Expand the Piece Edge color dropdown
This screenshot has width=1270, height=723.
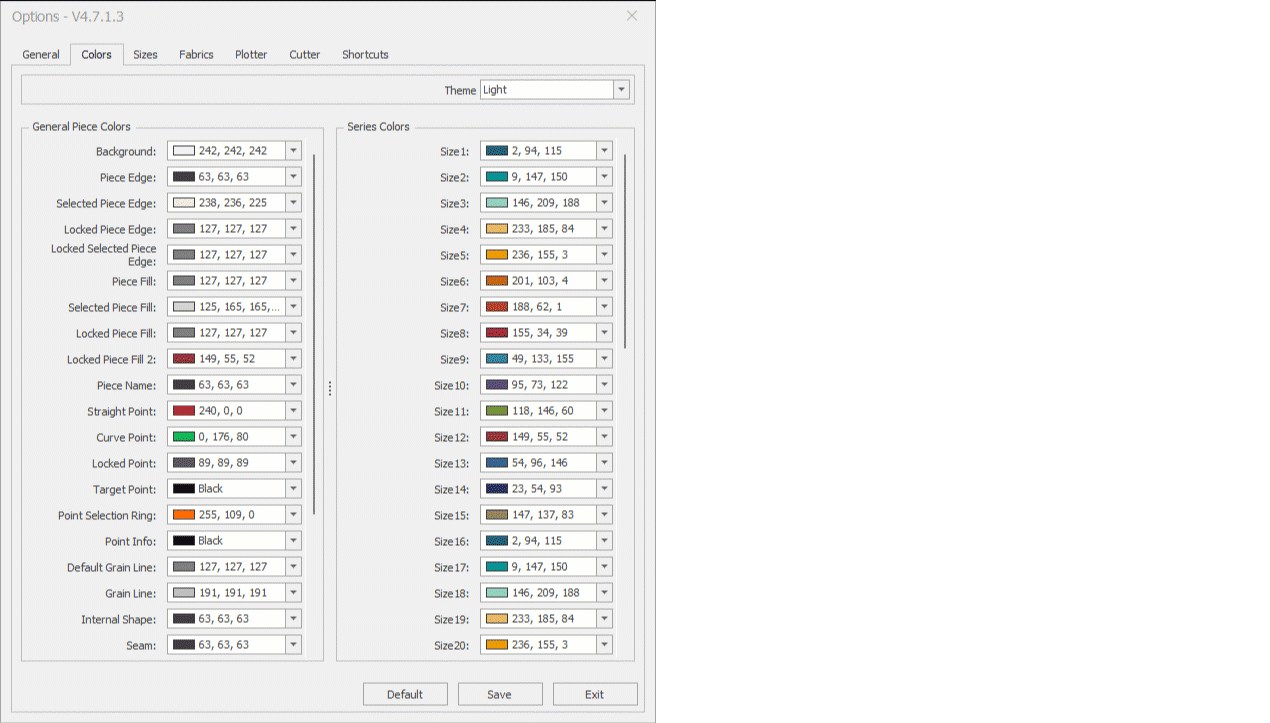pyautogui.click(x=293, y=177)
